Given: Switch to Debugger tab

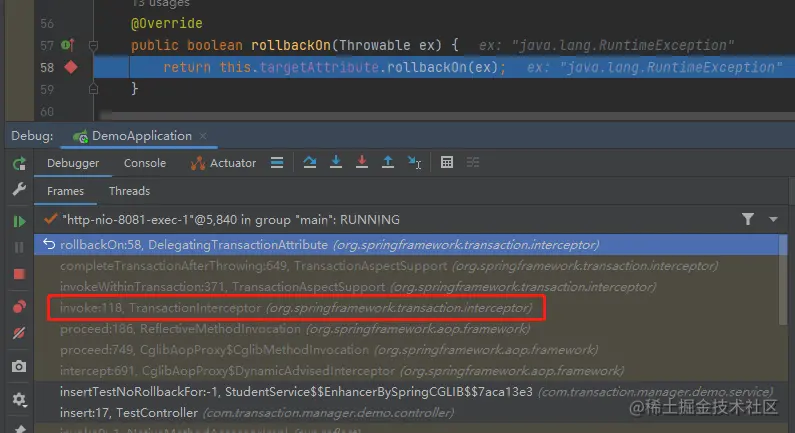Looking at the screenshot, I should click(73, 163).
